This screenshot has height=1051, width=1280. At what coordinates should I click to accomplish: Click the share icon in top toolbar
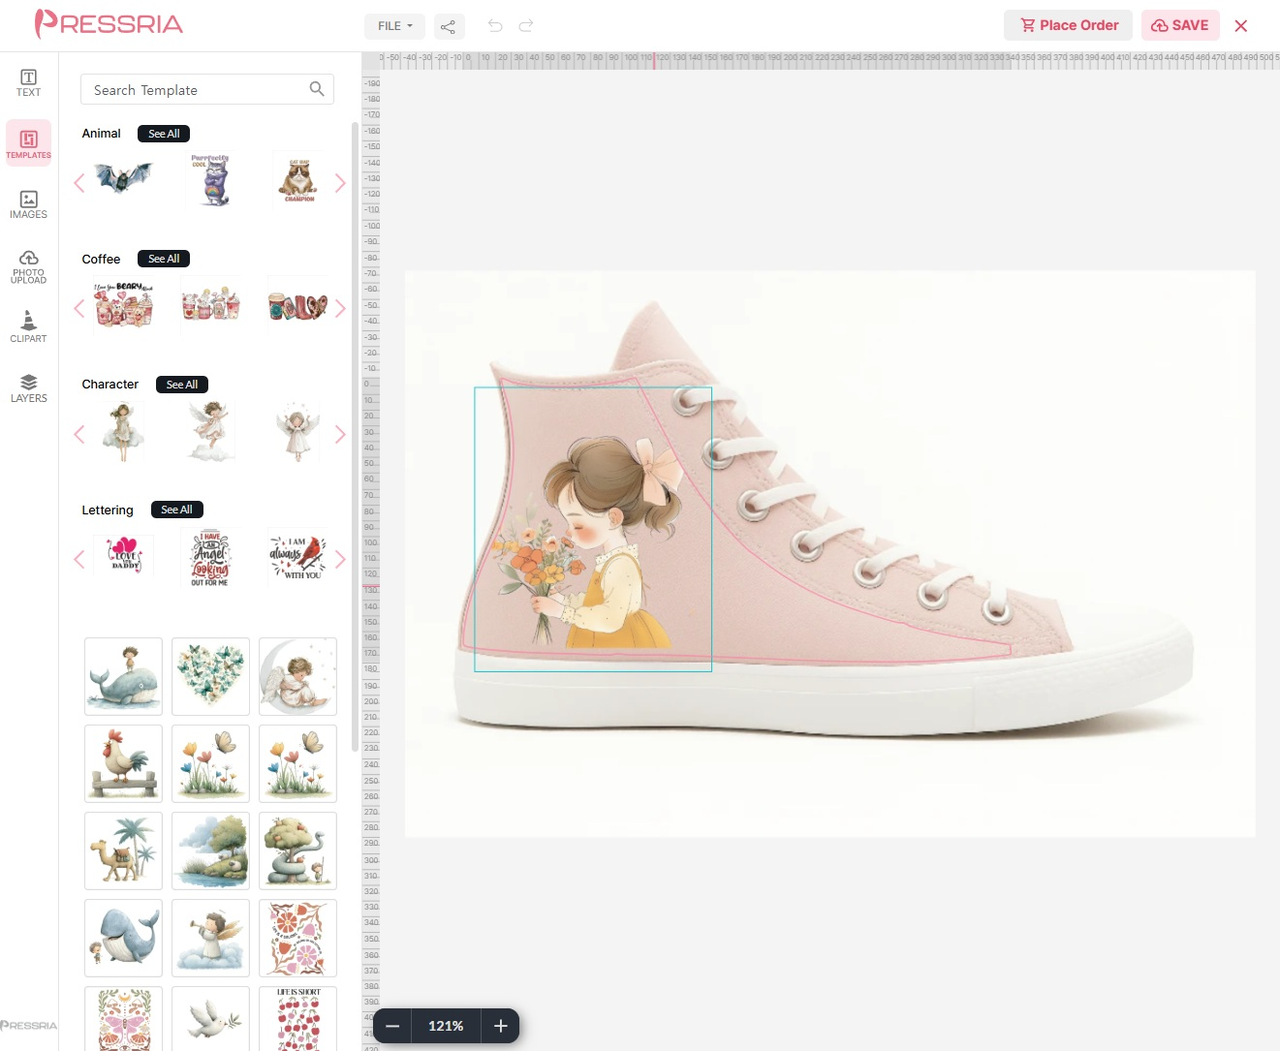(x=448, y=26)
